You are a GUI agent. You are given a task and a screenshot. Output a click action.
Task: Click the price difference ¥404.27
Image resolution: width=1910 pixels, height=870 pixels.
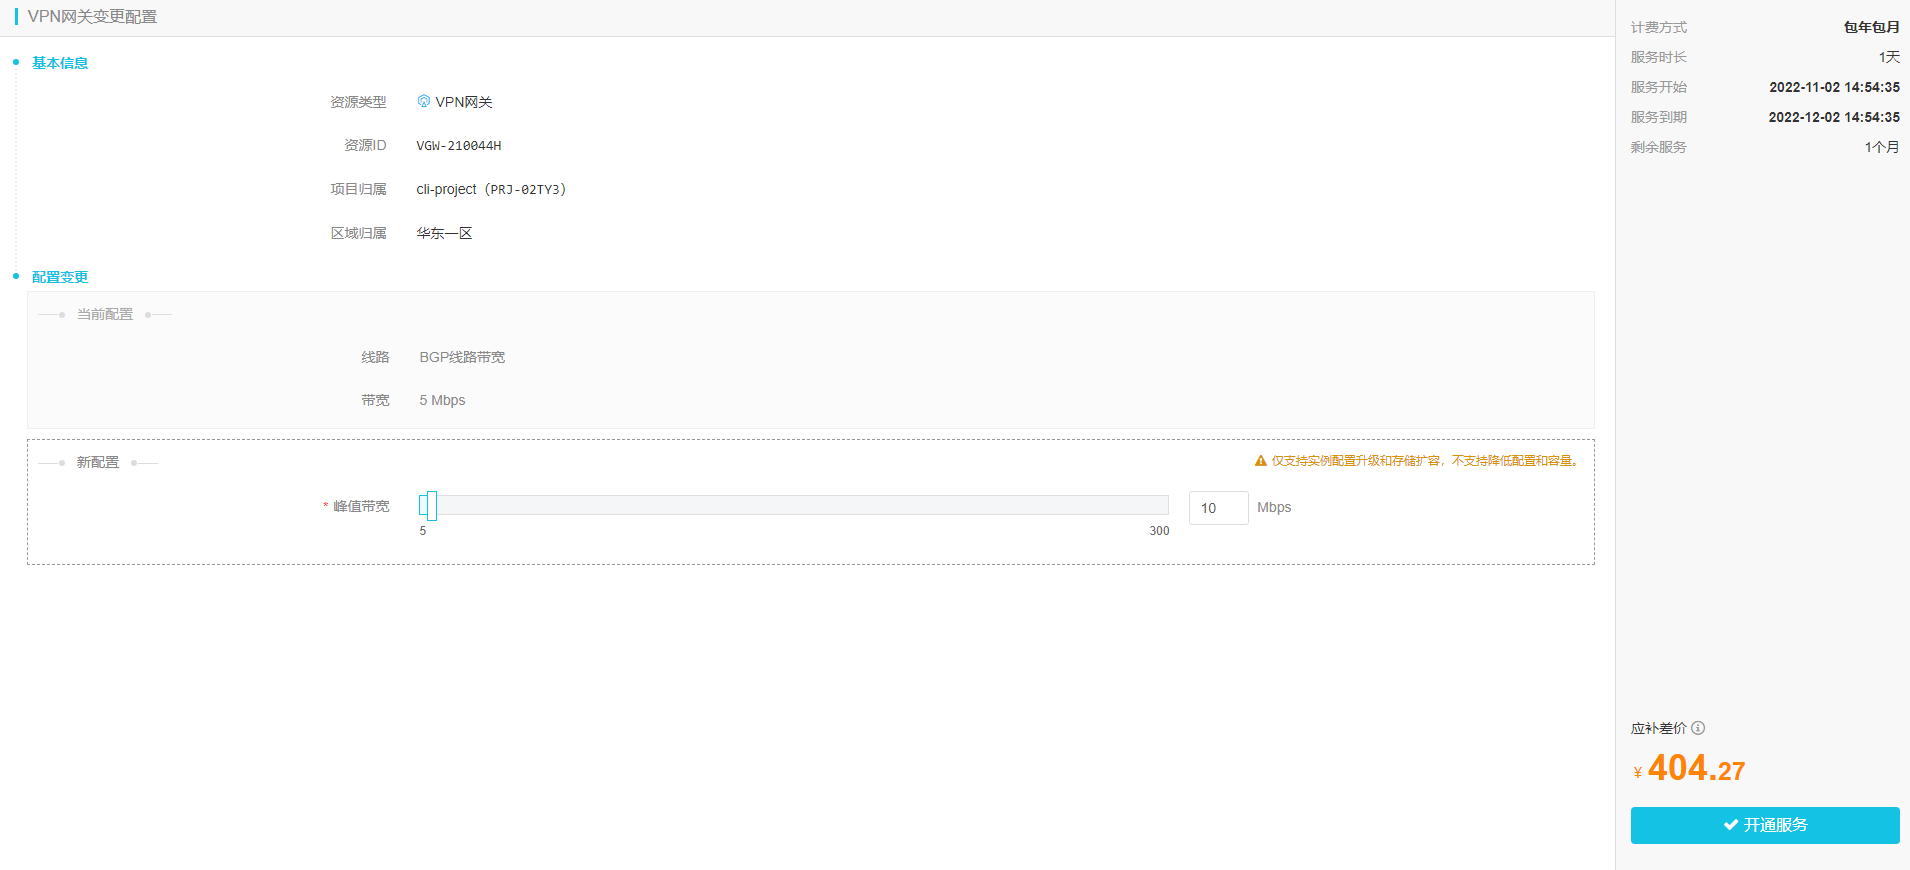point(1689,768)
